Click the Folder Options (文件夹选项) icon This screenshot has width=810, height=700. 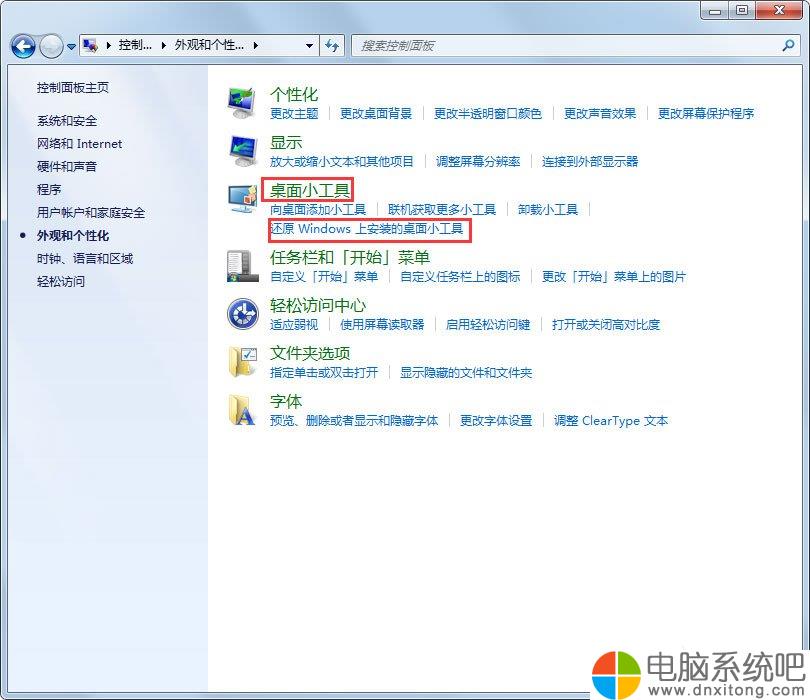point(243,362)
